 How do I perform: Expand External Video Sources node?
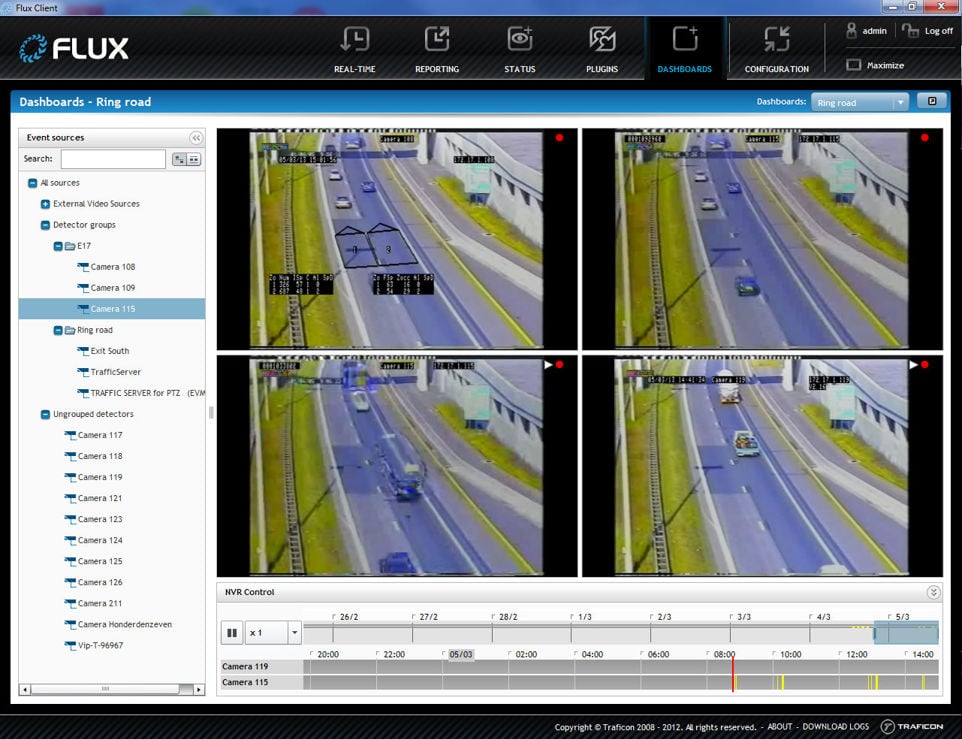[x=45, y=204]
